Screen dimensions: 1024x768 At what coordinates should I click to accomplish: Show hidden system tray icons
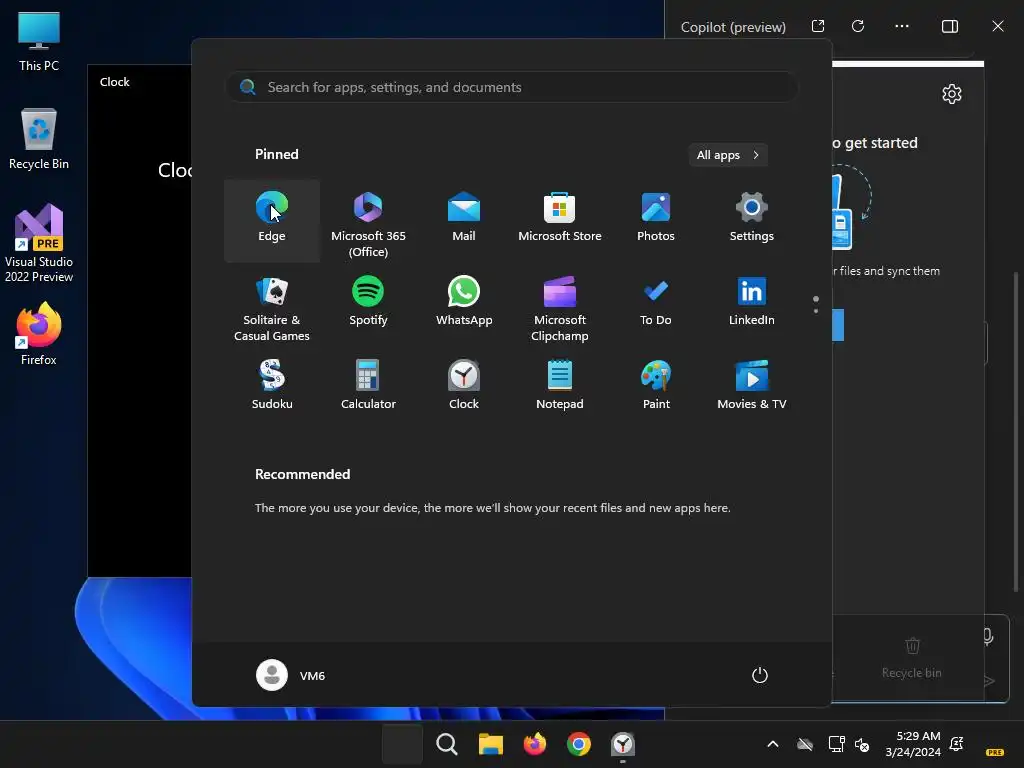[773, 744]
